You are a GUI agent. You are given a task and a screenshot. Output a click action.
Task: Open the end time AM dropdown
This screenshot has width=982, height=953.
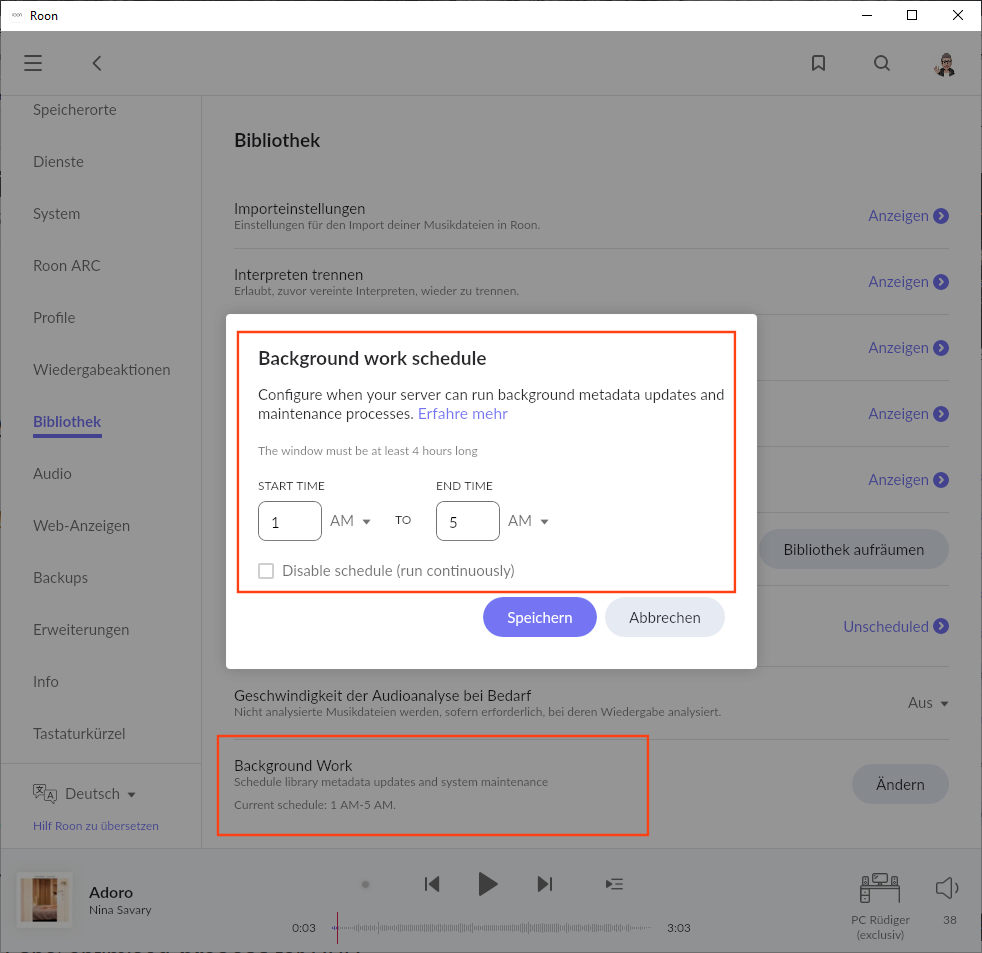pyautogui.click(x=528, y=521)
